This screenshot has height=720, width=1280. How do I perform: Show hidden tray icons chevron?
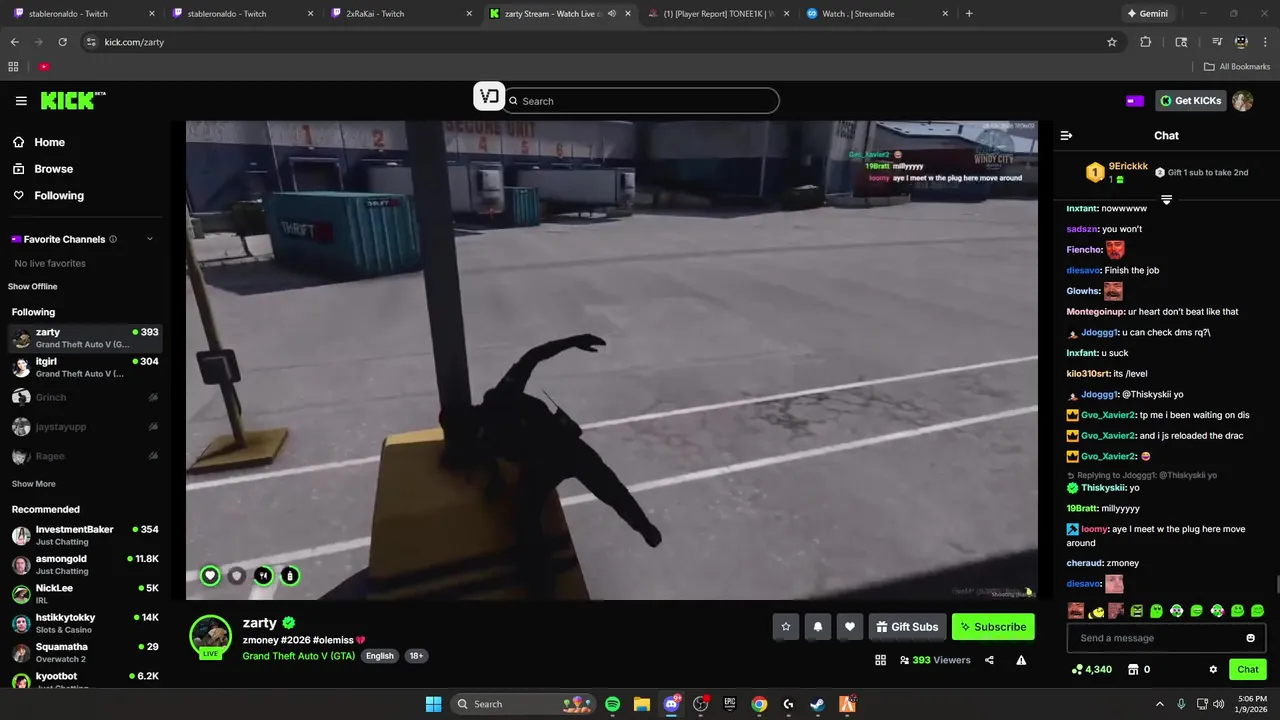tap(1160, 704)
